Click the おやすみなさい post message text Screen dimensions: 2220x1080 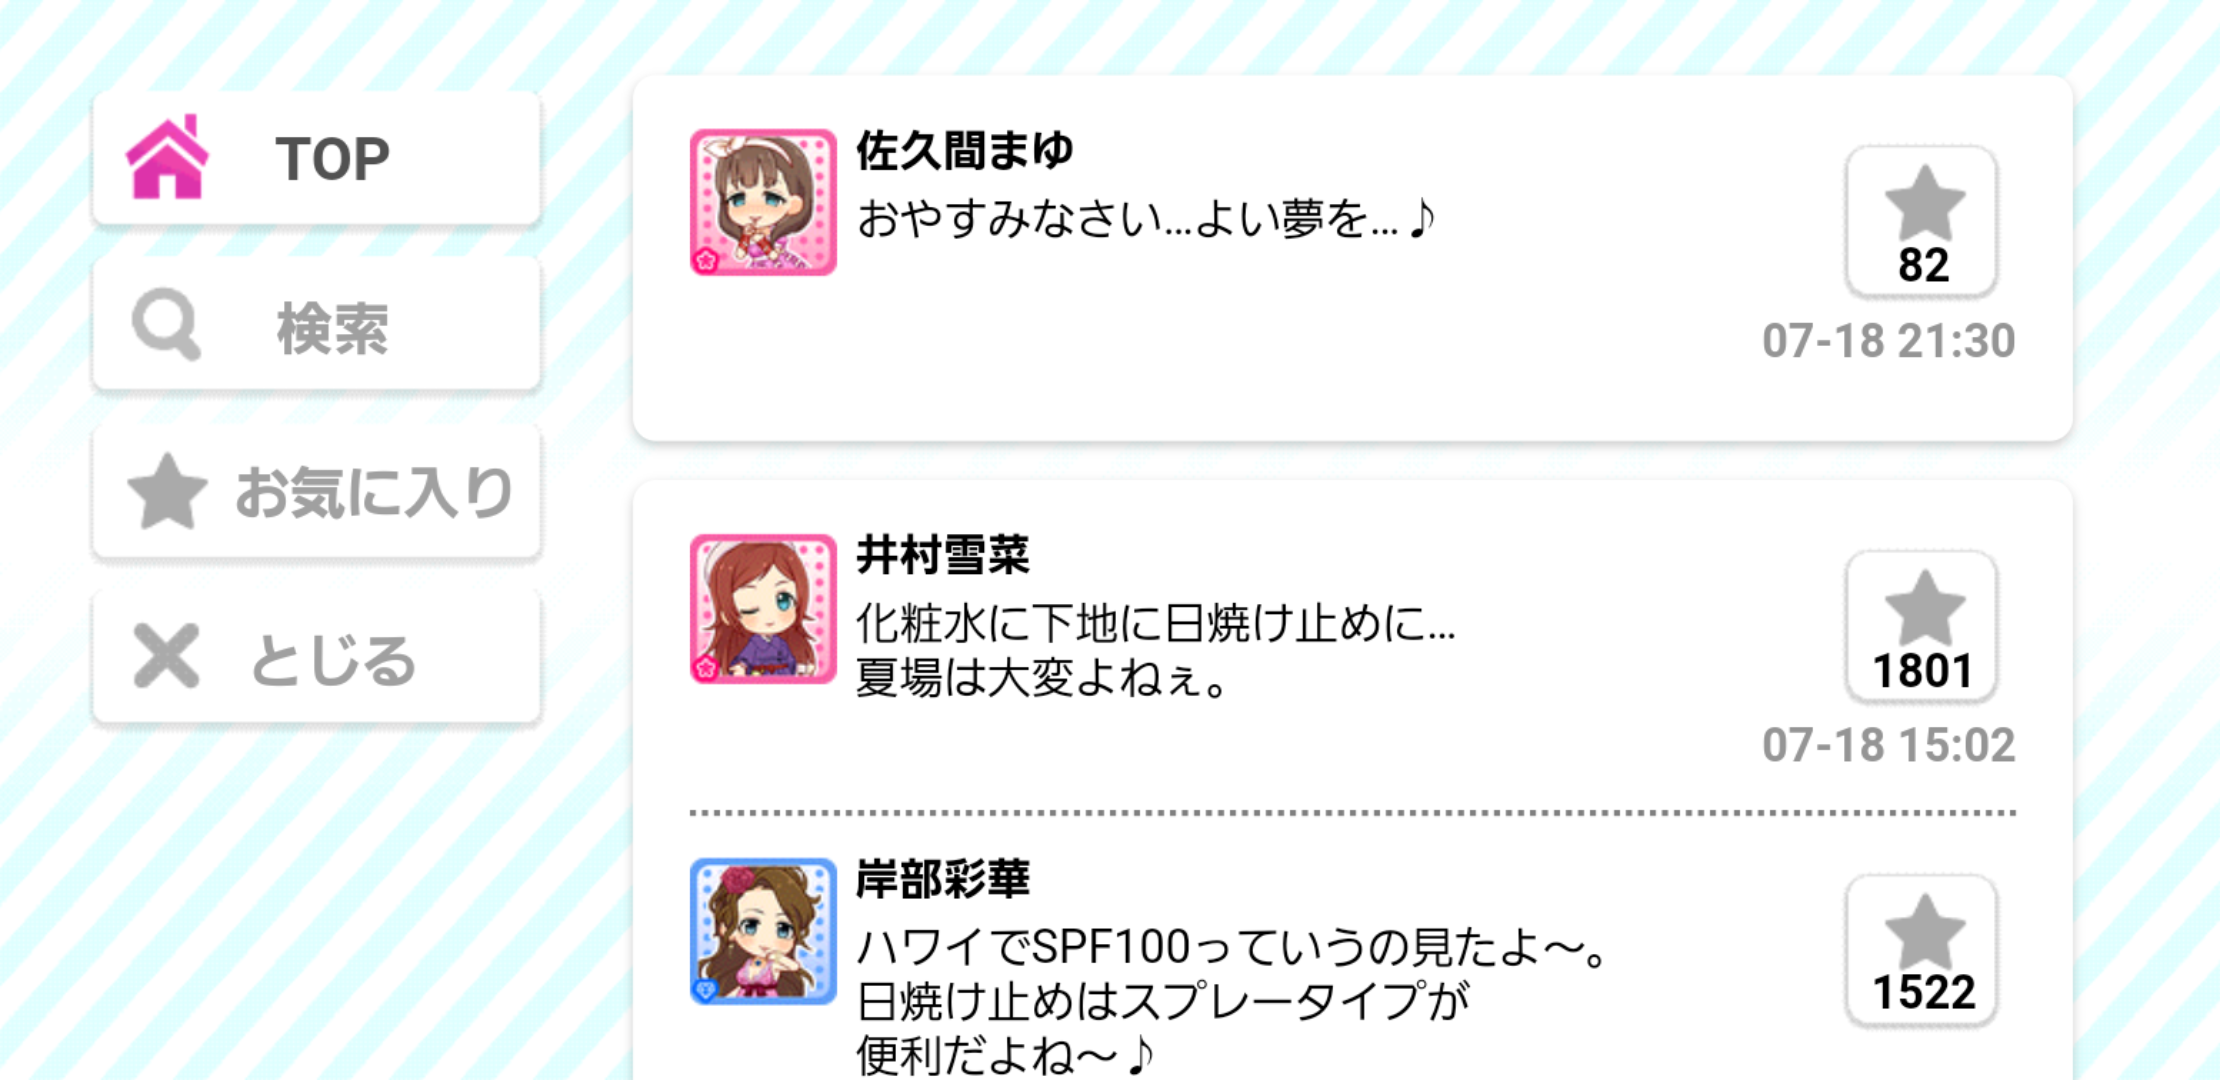tap(1146, 218)
